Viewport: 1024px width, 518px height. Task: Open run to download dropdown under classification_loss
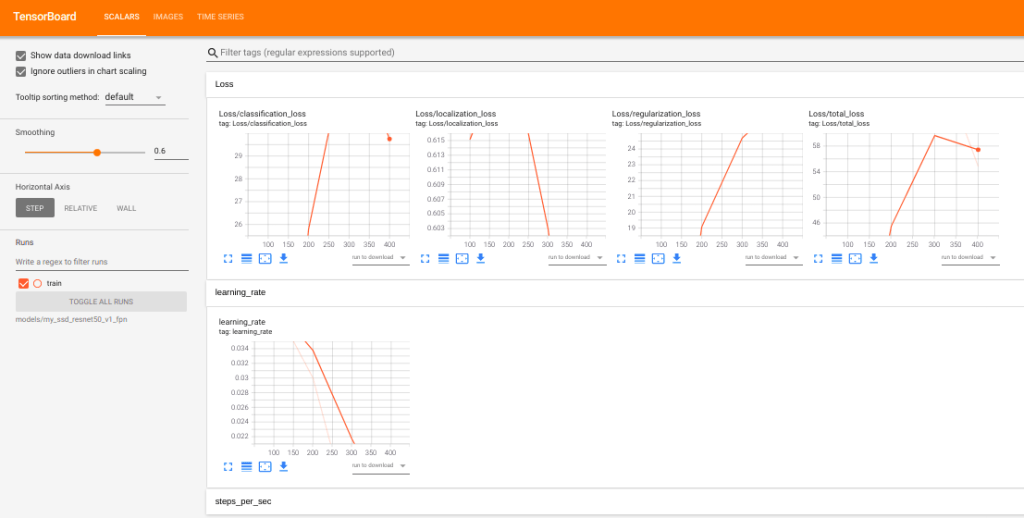click(x=380, y=257)
